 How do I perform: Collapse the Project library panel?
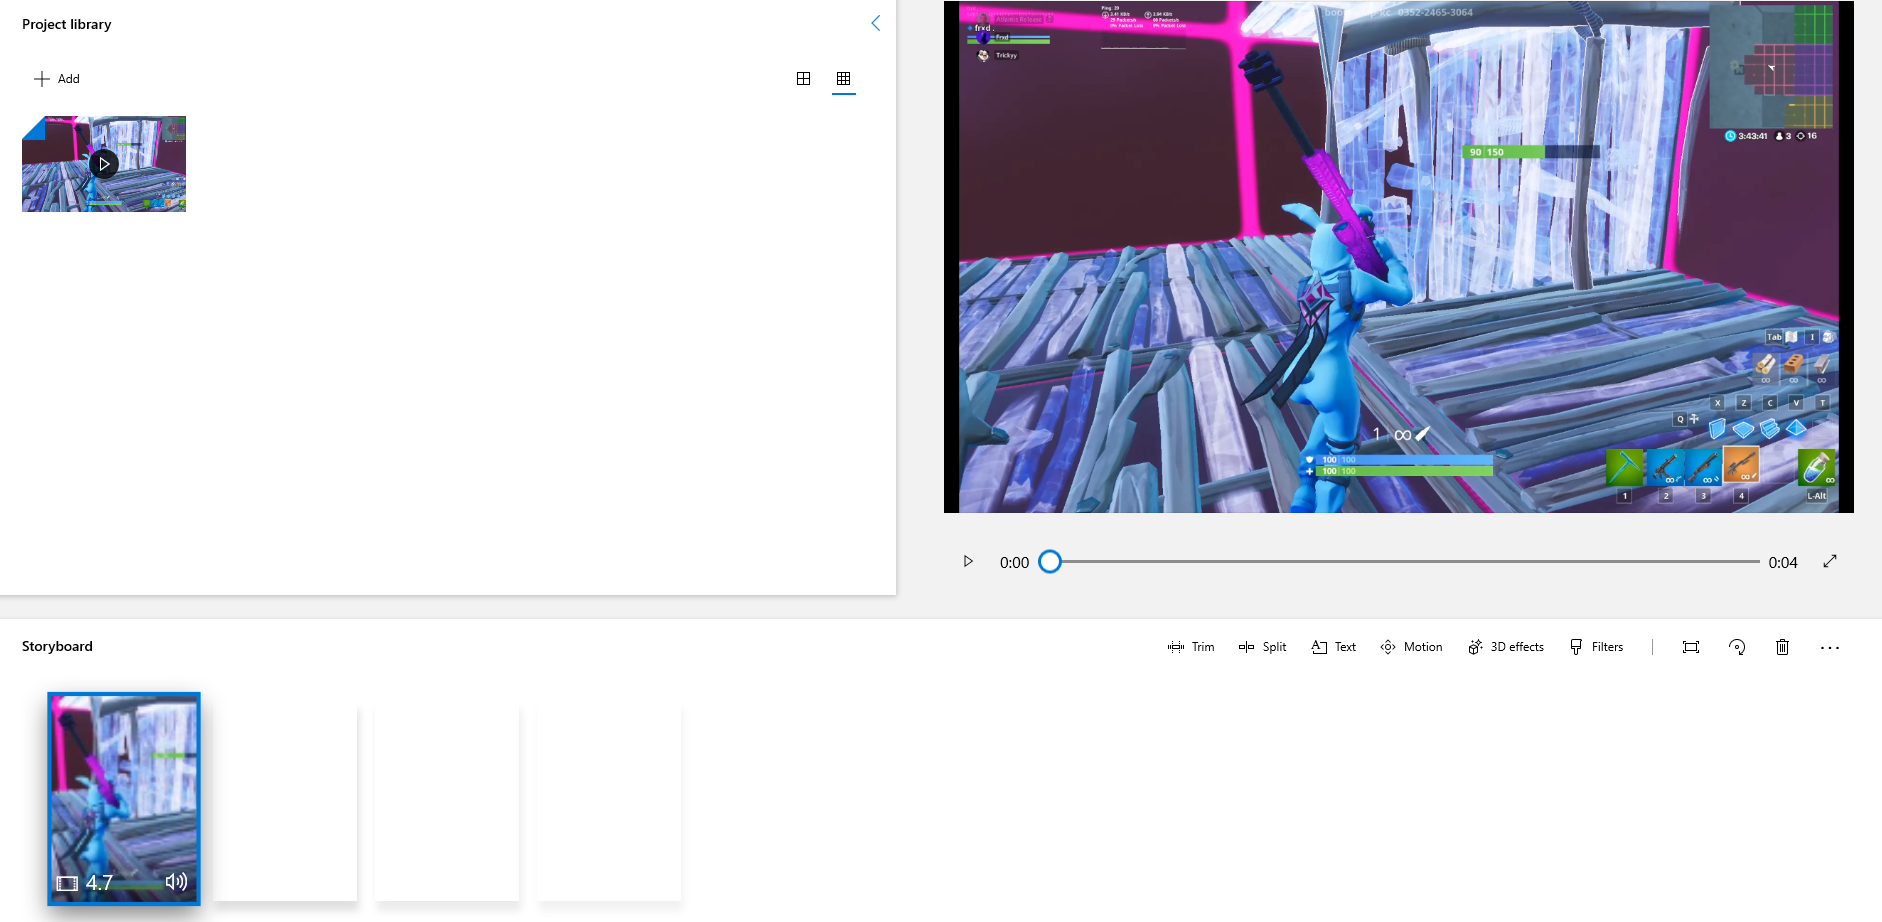(875, 23)
